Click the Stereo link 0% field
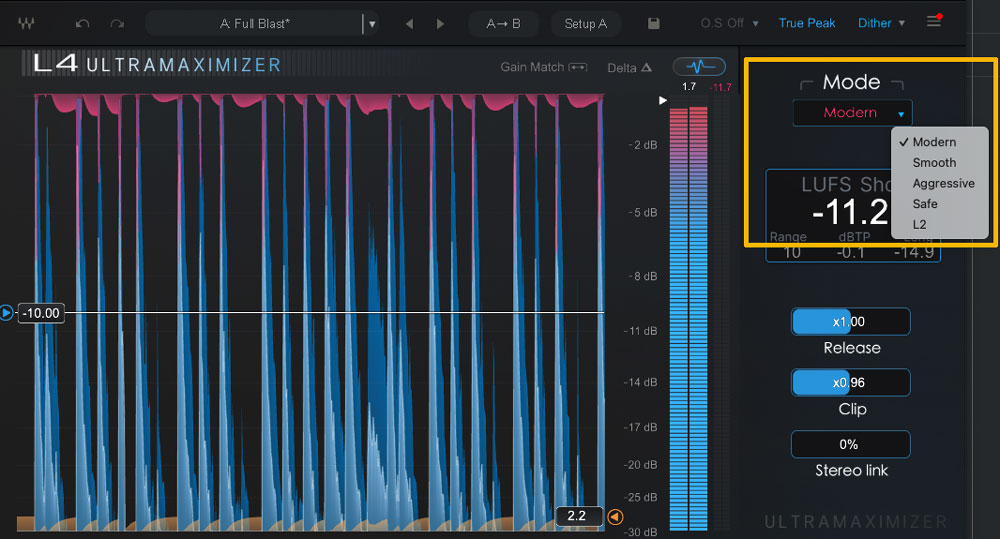This screenshot has height=539, width=1000. [850, 444]
